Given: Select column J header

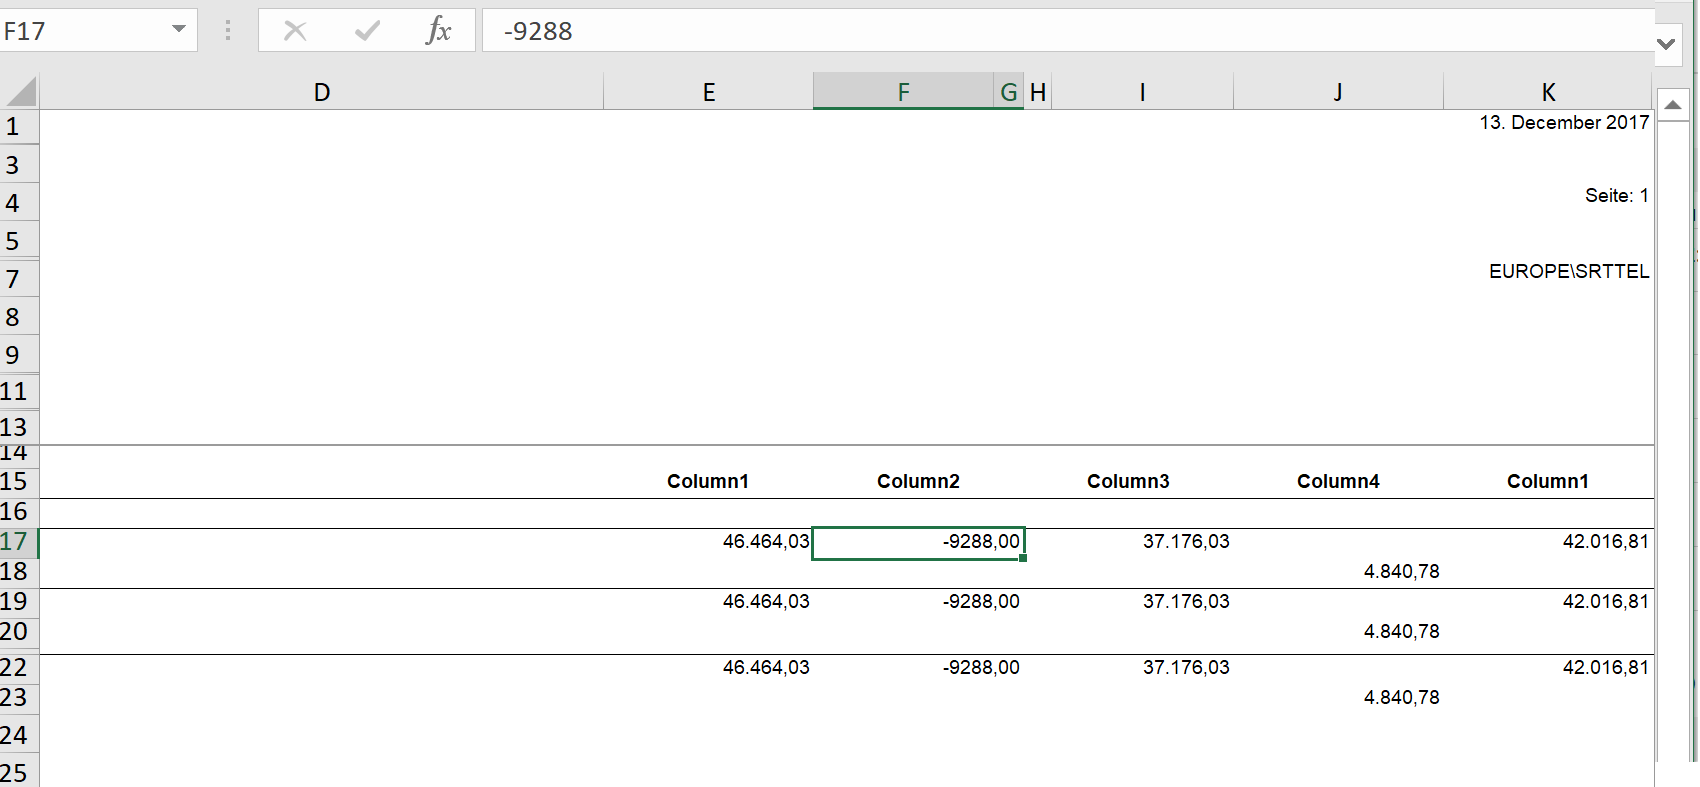Looking at the screenshot, I should [x=1337, y=93].
